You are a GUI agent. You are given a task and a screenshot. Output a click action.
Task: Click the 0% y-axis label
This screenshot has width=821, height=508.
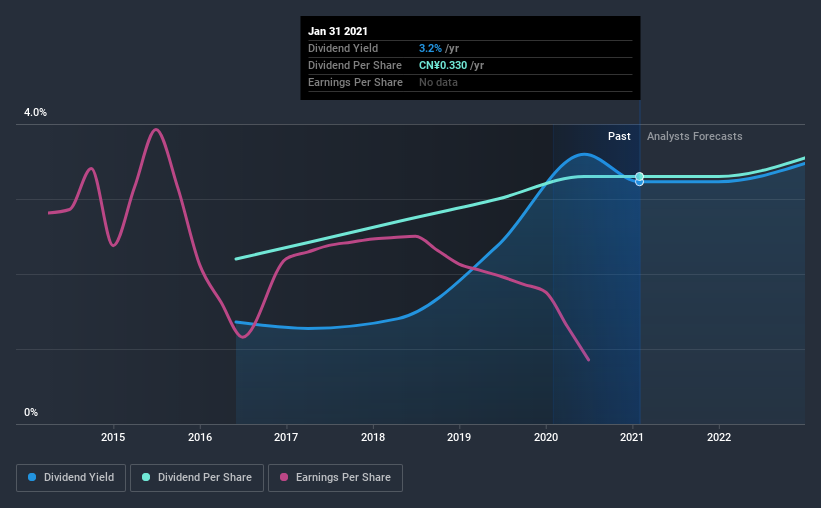[31, 413]
